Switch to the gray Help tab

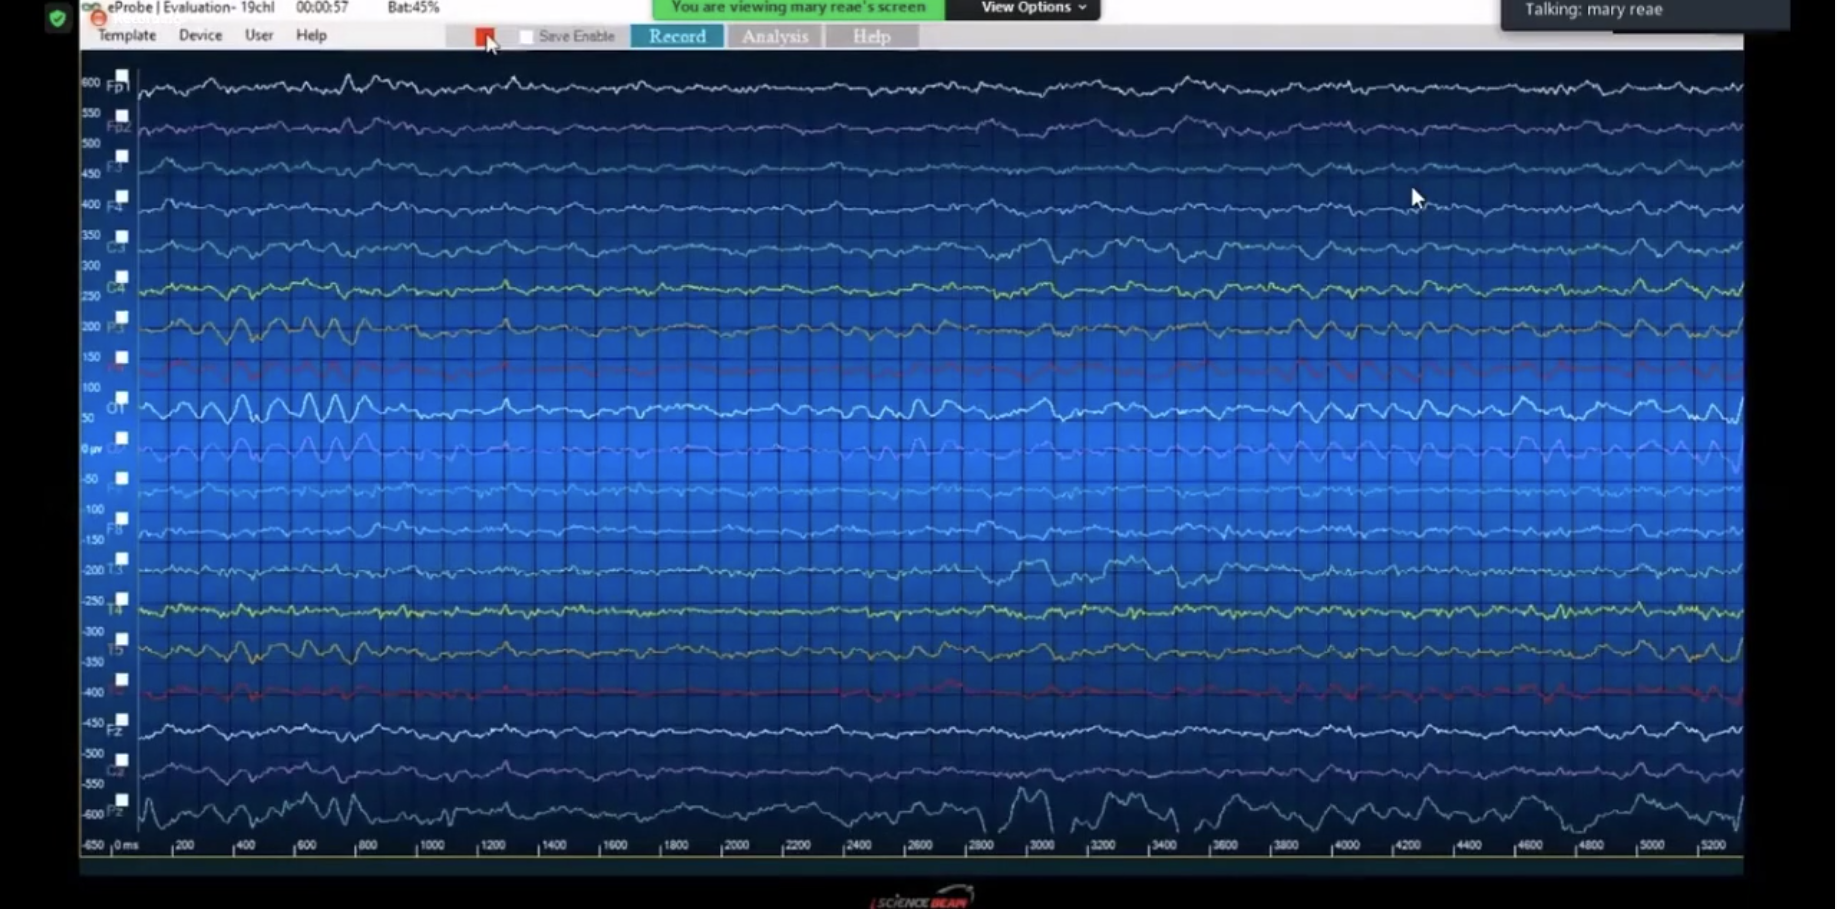point(871,36)
